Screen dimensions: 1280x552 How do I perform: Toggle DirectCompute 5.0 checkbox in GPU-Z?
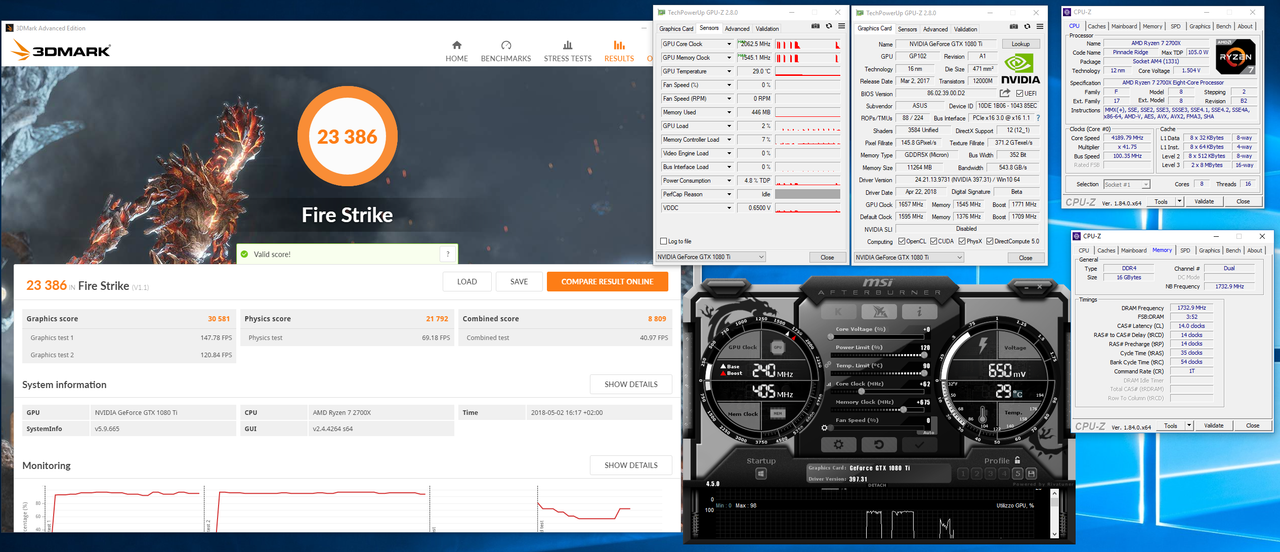pos(990,241)
